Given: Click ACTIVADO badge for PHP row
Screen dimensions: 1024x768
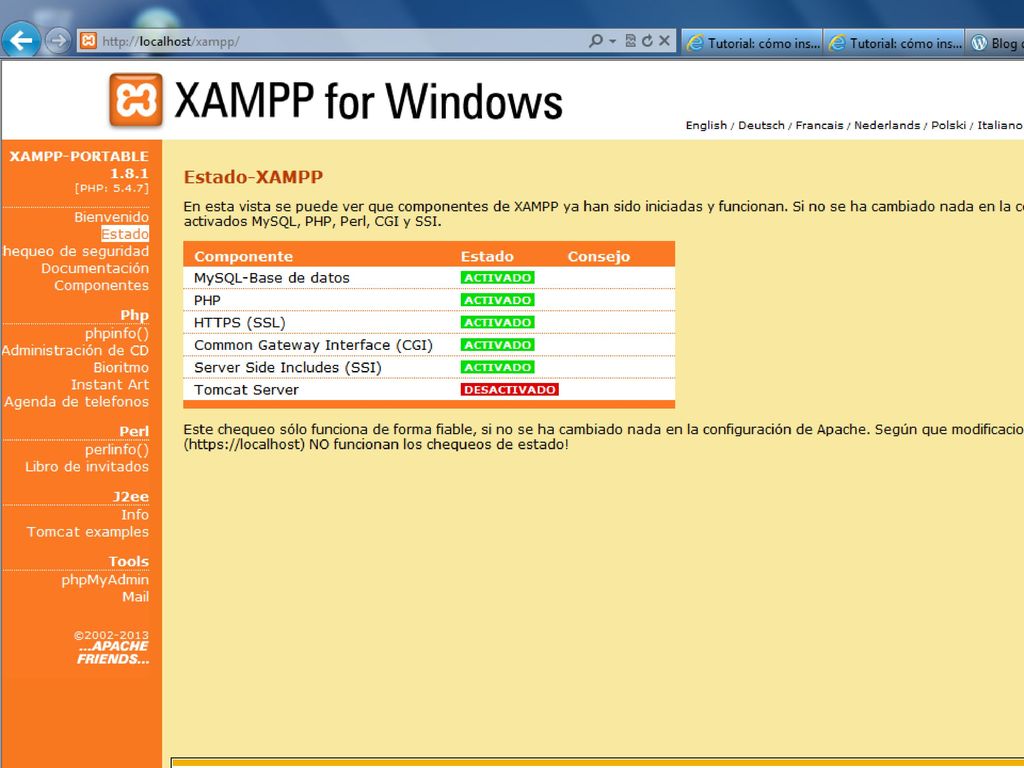Looking at the screenshot, I should click(x=498, y=300).
